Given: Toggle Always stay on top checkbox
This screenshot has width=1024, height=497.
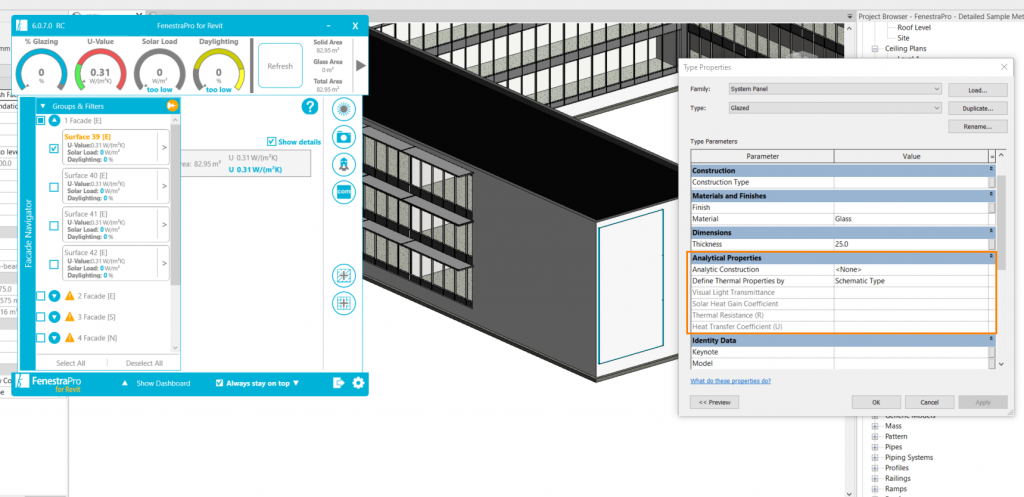Looking at the screenshot, I should 220,383.
